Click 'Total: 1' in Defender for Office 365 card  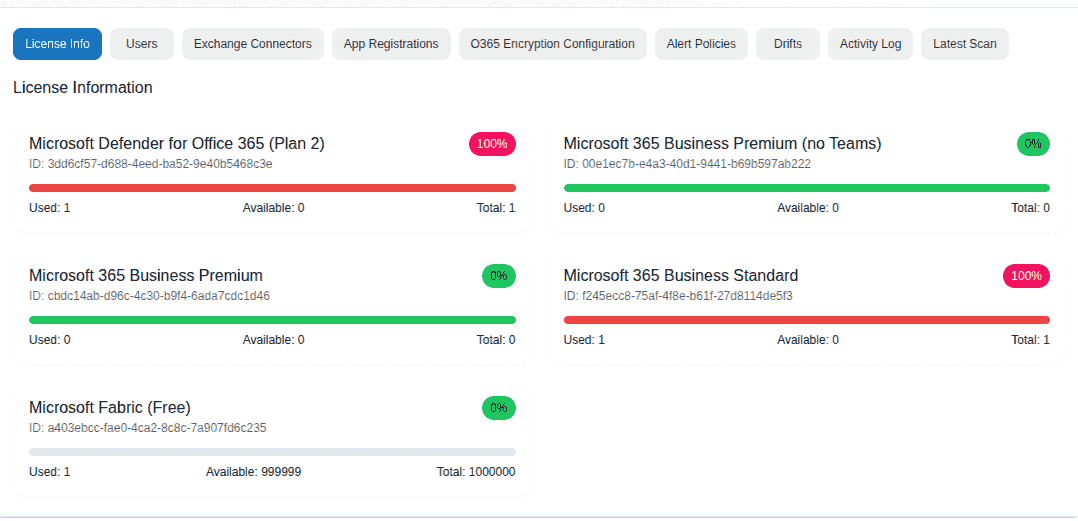pyautogui.click(x=496, y=208)
